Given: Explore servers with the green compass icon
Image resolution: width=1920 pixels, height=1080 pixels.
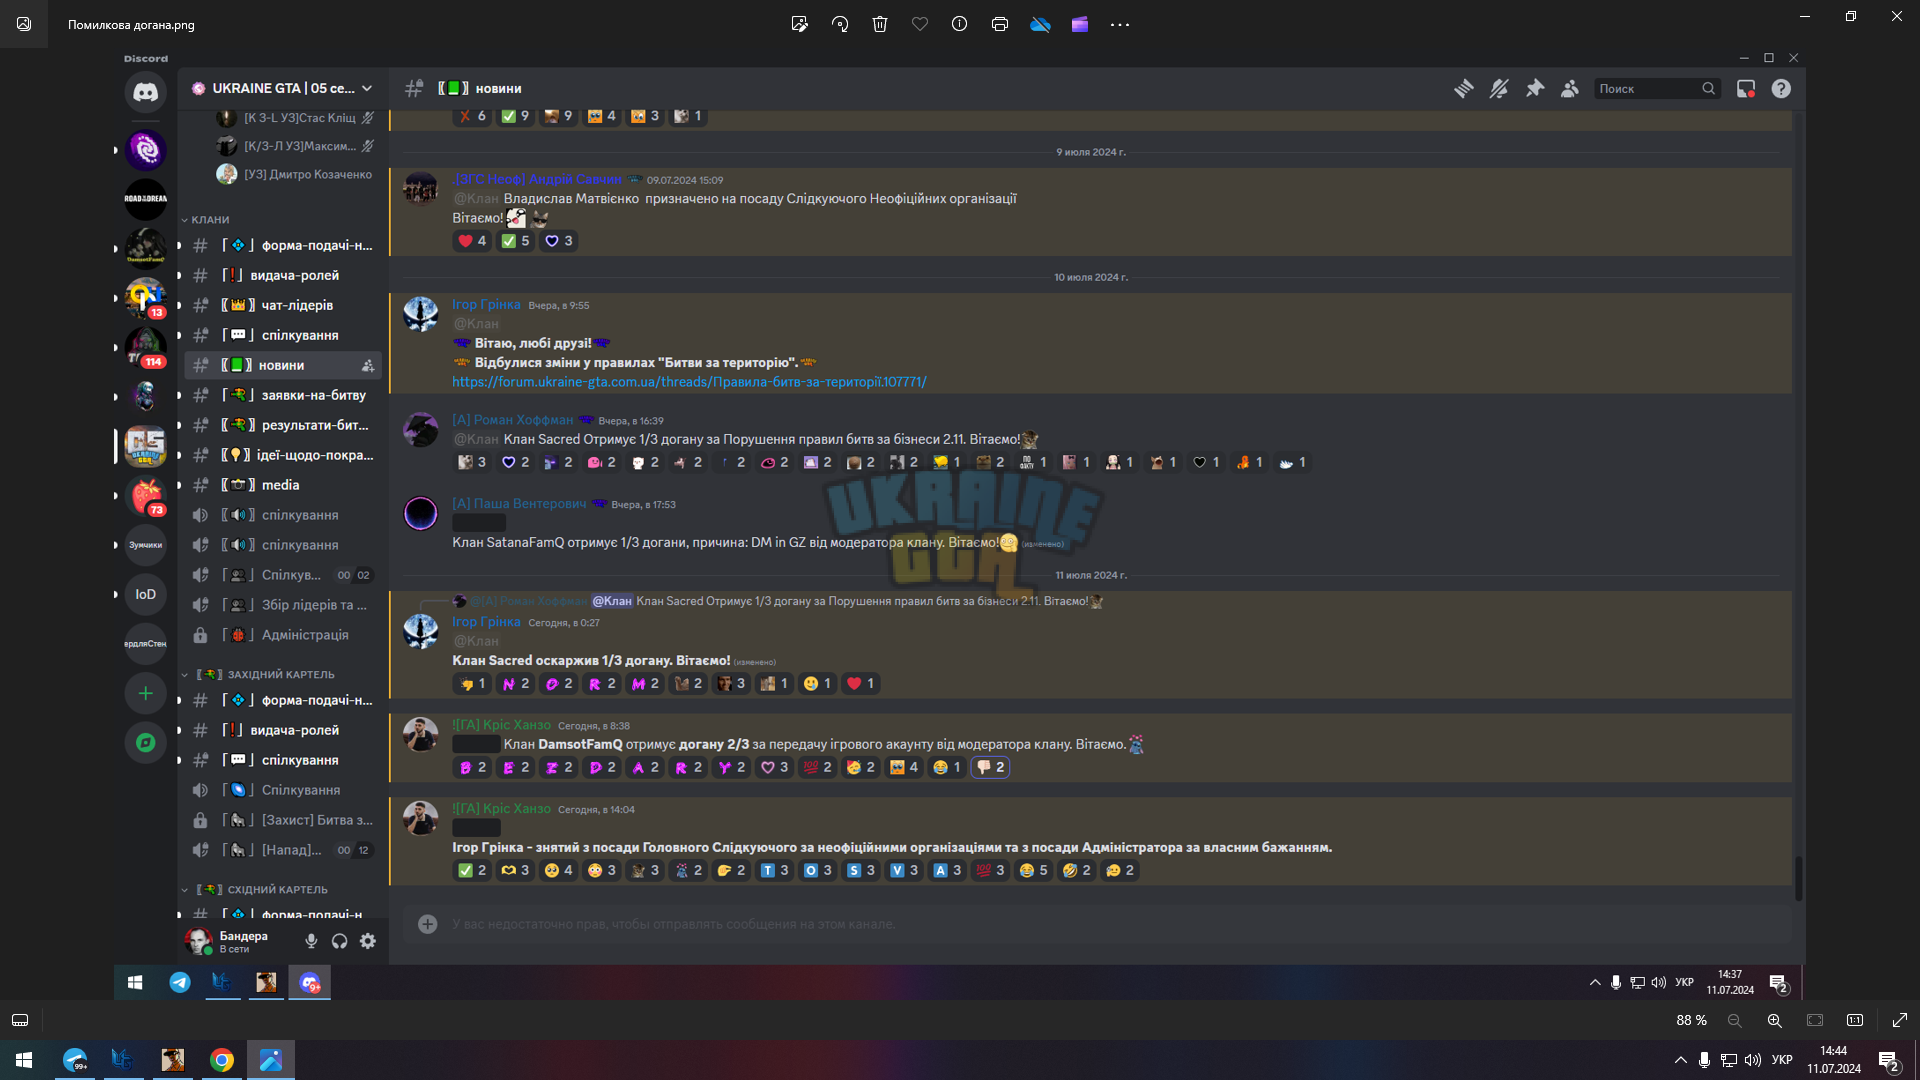Looking at the screenshot, I should click(x=146, y=742).
